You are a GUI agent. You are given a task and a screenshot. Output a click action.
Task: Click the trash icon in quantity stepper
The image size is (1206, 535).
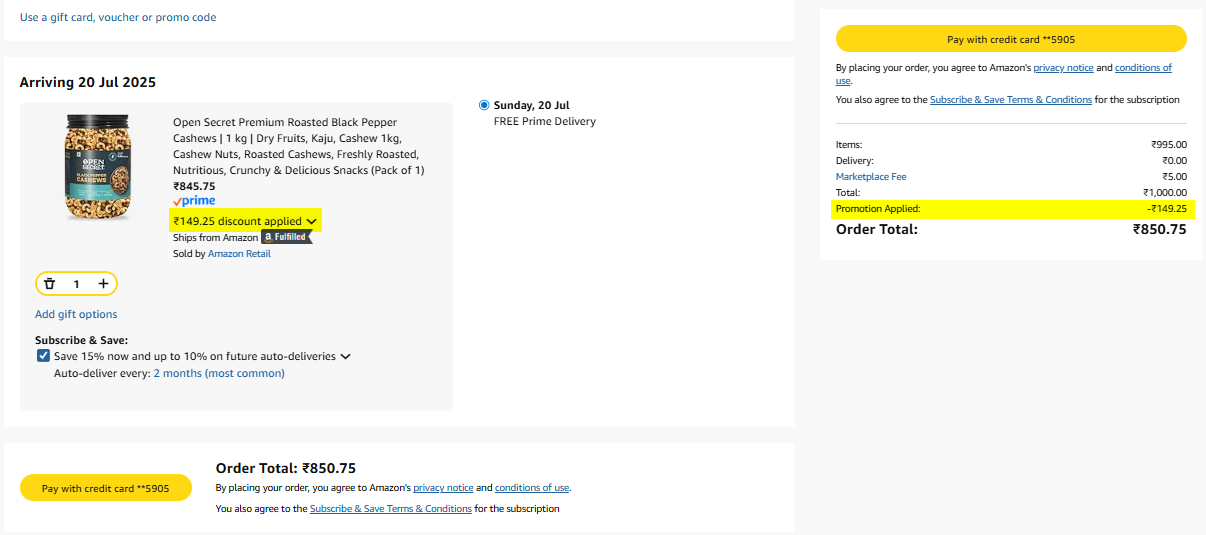[x=49, y=284]
